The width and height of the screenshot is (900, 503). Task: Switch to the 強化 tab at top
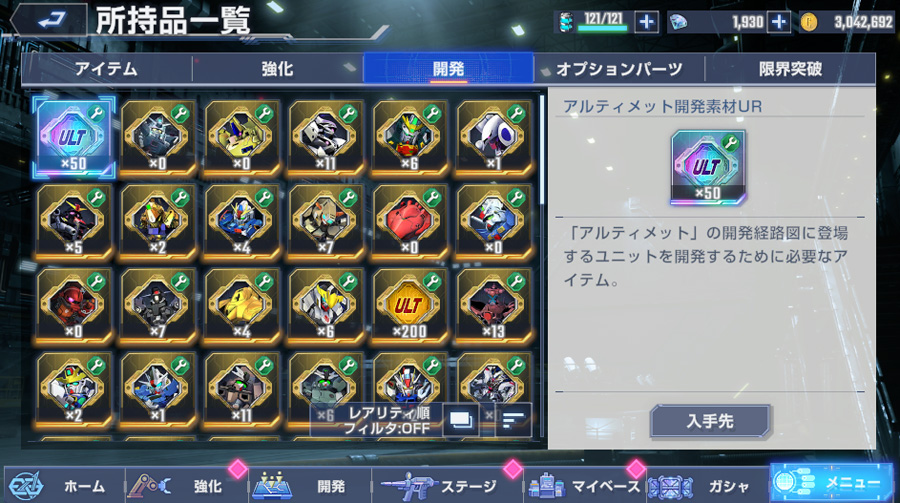coord(277,69)
